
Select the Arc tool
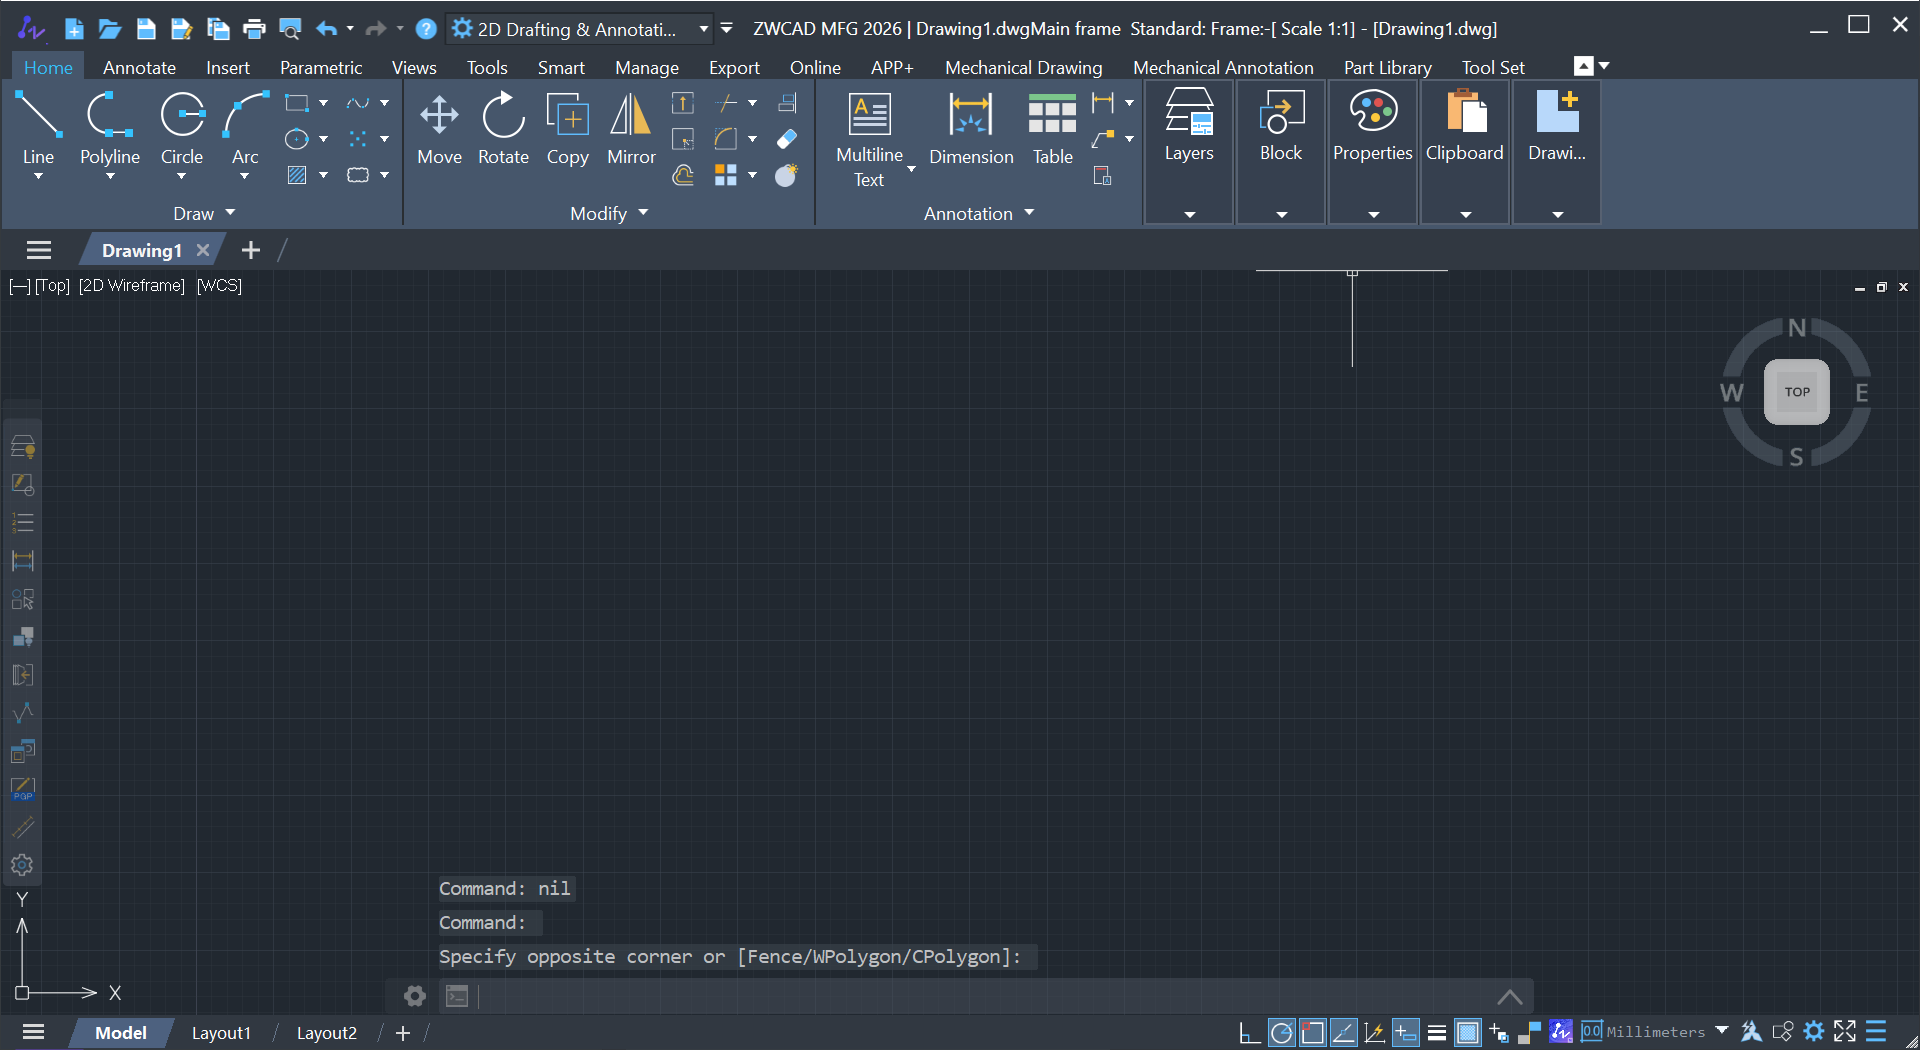point(245,127)
